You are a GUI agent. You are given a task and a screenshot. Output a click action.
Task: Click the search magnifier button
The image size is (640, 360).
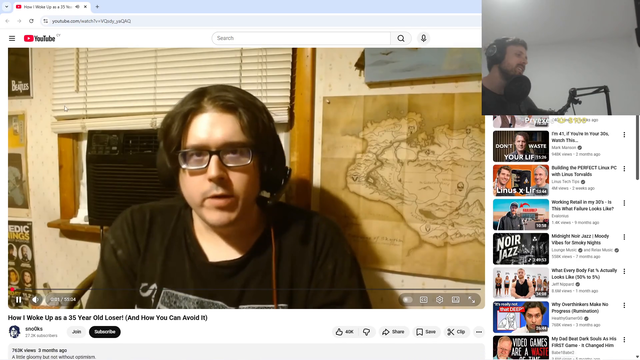click(401, 38)
